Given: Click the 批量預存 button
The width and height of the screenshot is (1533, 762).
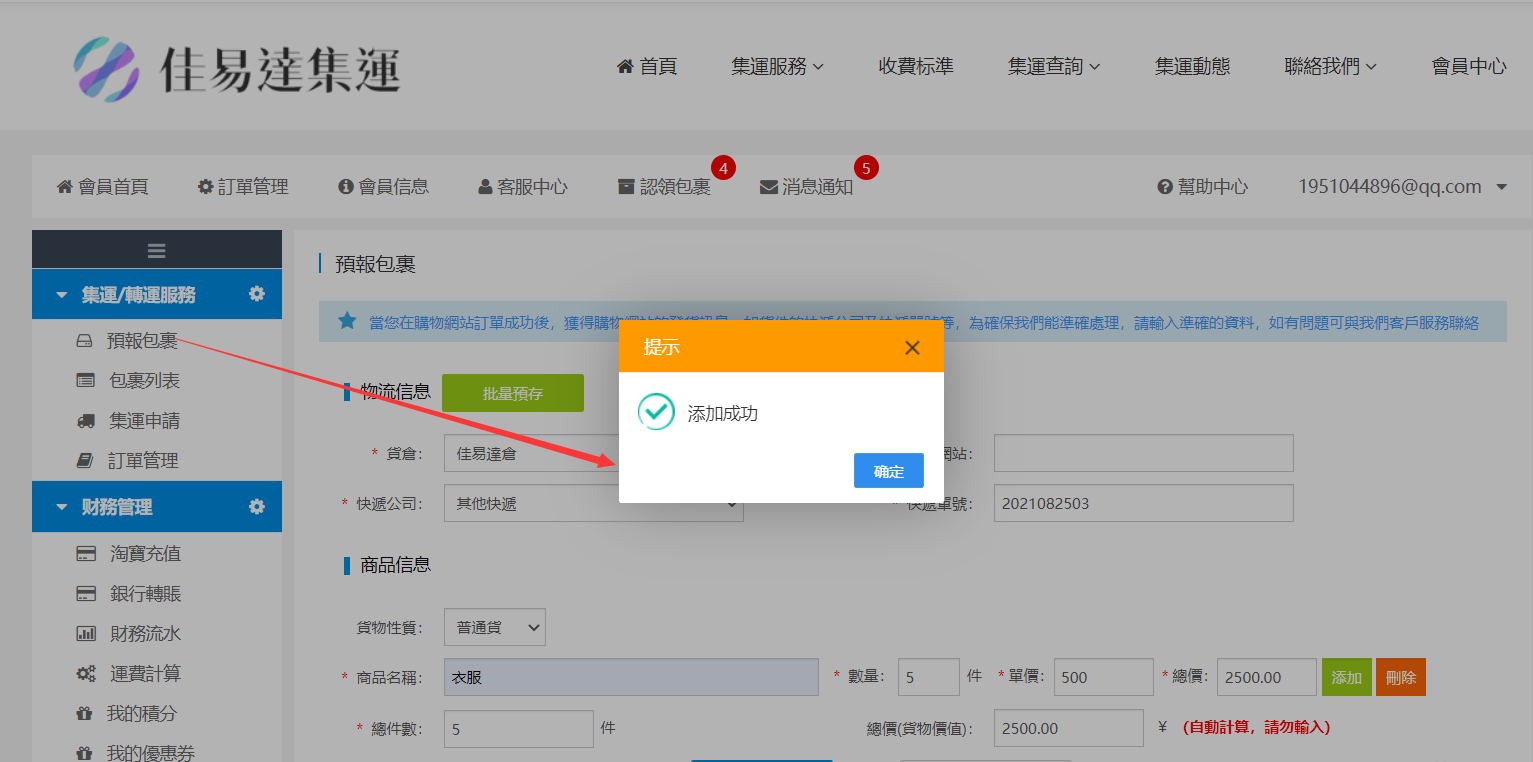Looking at the screenshot, I should point(513,393).
